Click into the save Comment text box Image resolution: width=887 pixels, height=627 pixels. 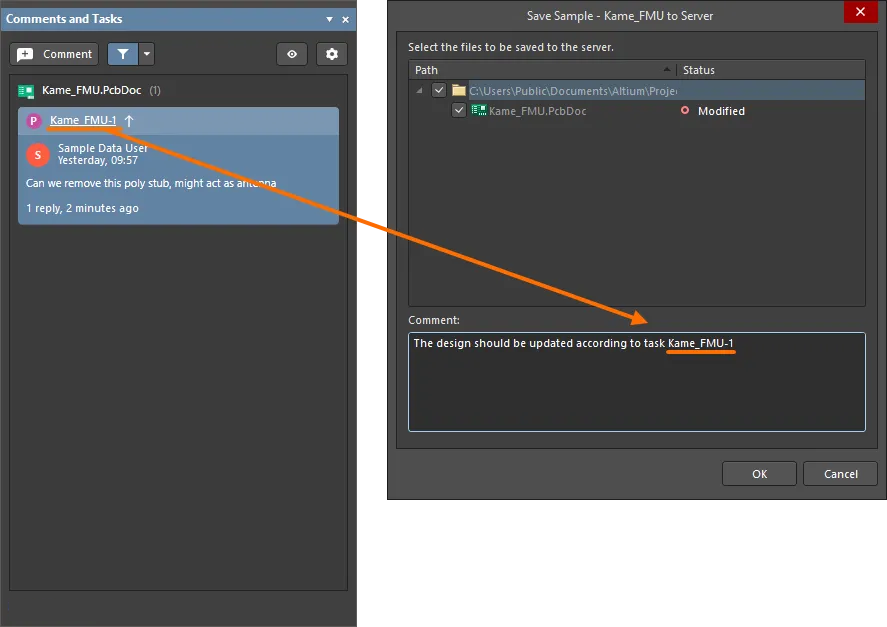point(636,382)
